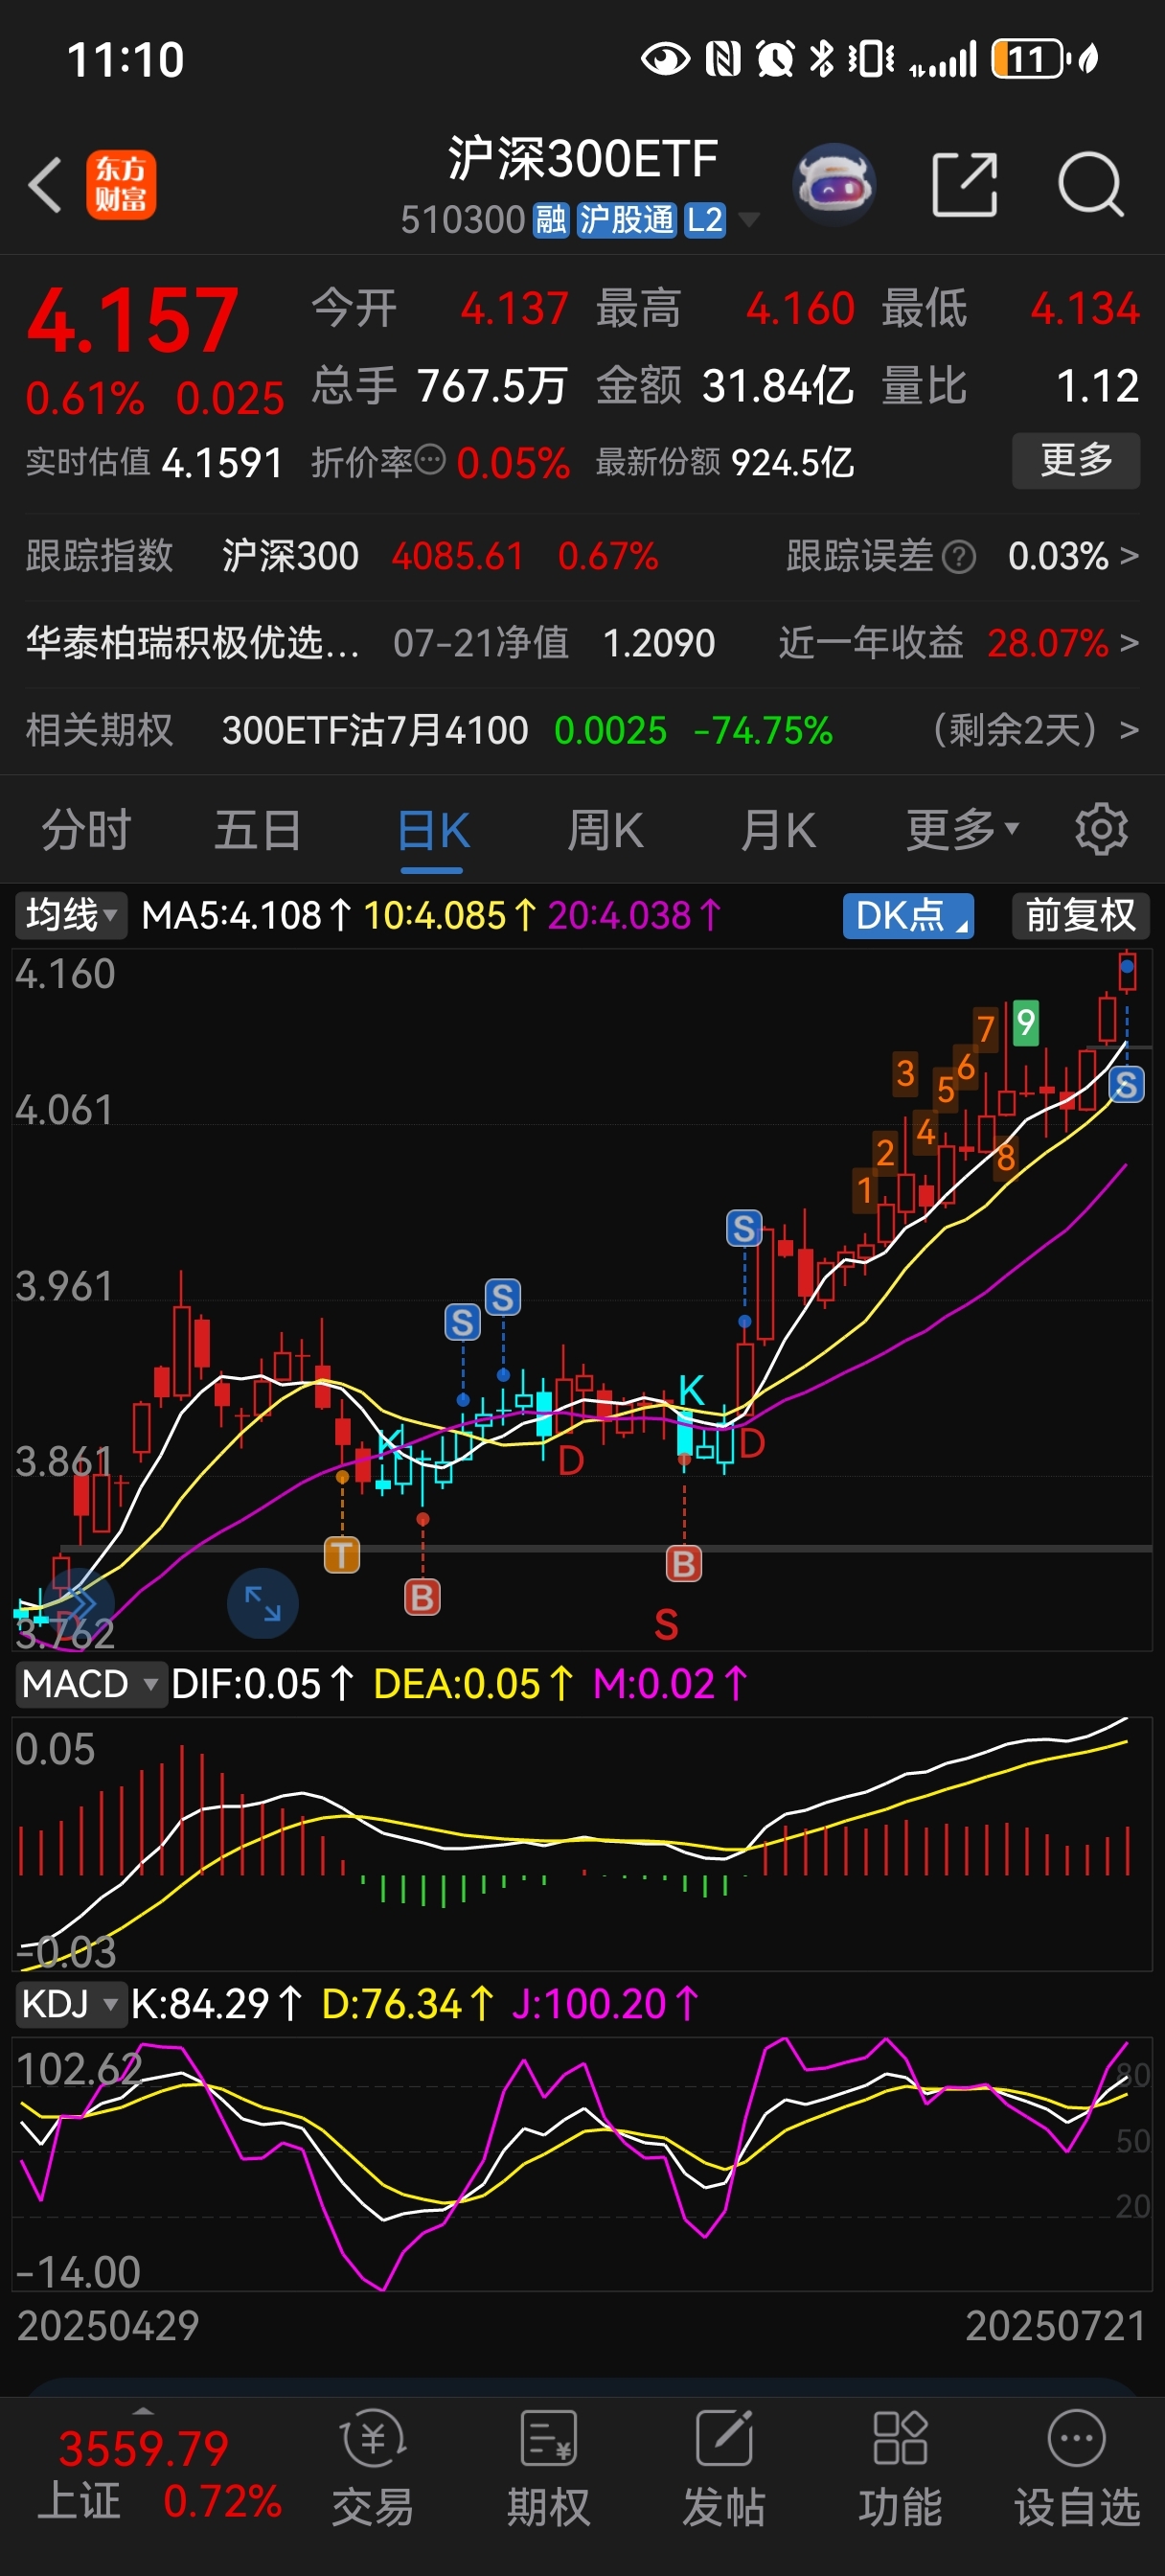
Task: Open 300ETF沽7月4100 option link
Action: coord(375,731)
